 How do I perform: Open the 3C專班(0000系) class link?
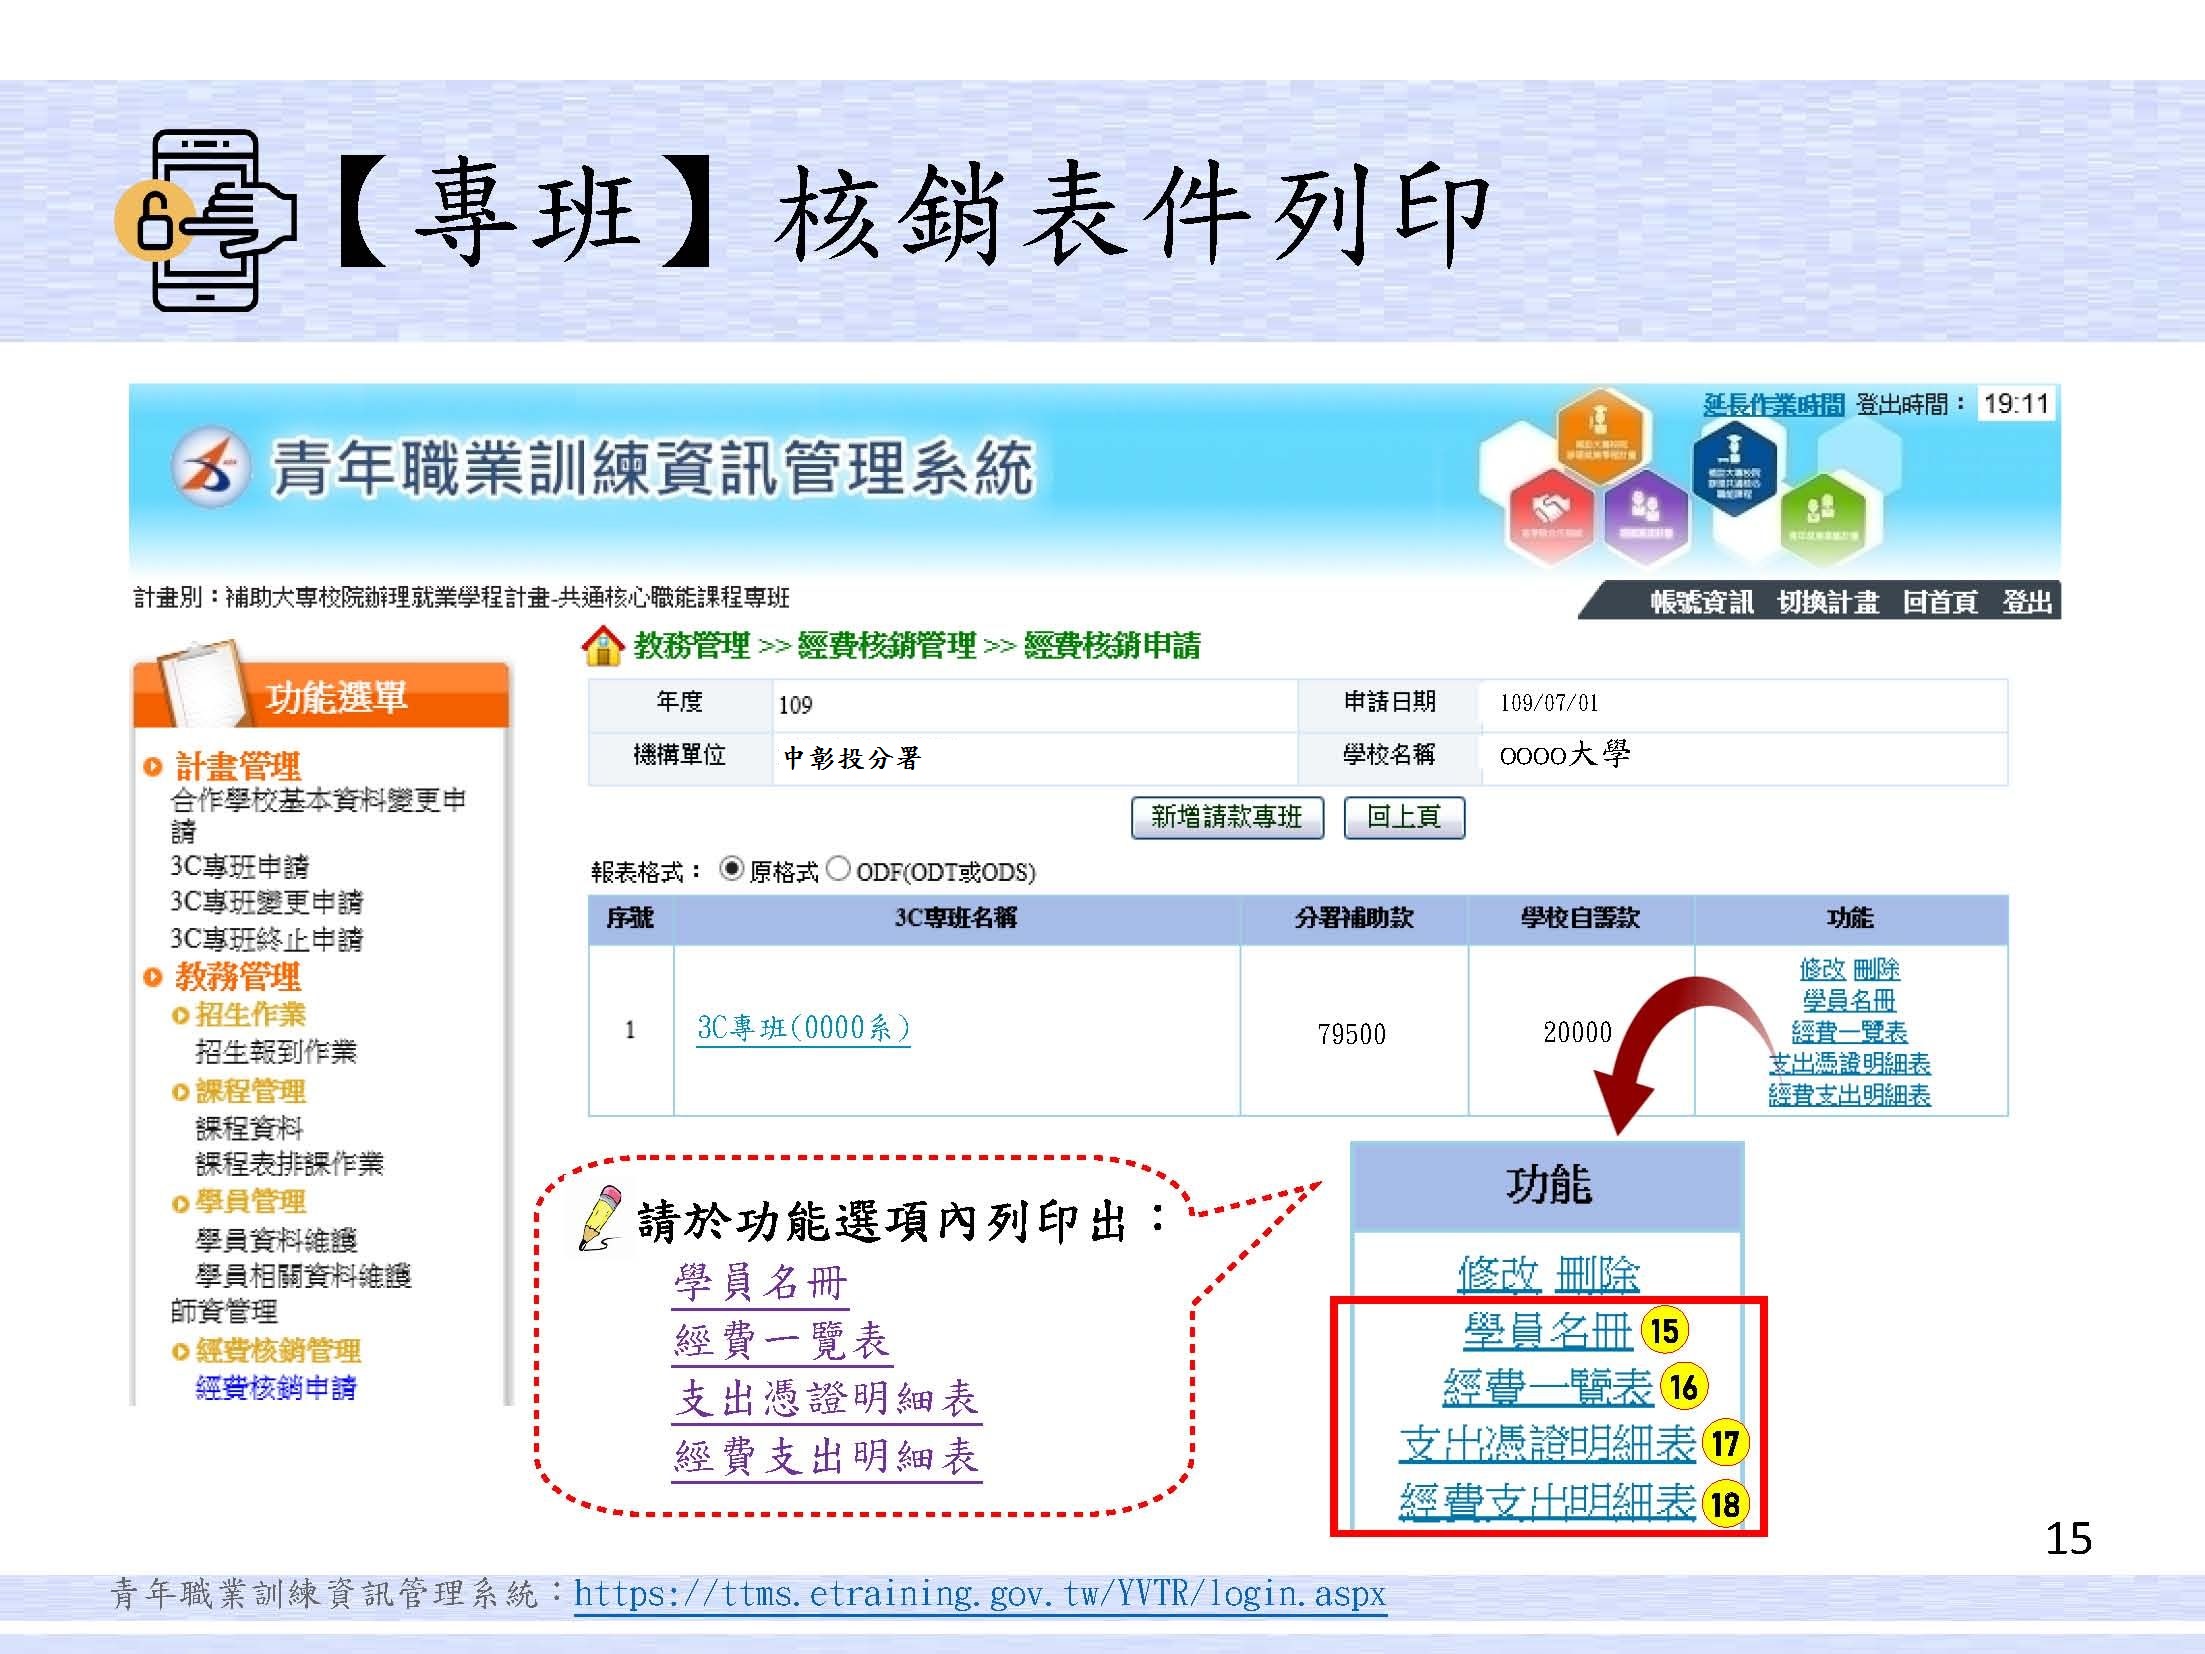click(x=803, y=1029)
